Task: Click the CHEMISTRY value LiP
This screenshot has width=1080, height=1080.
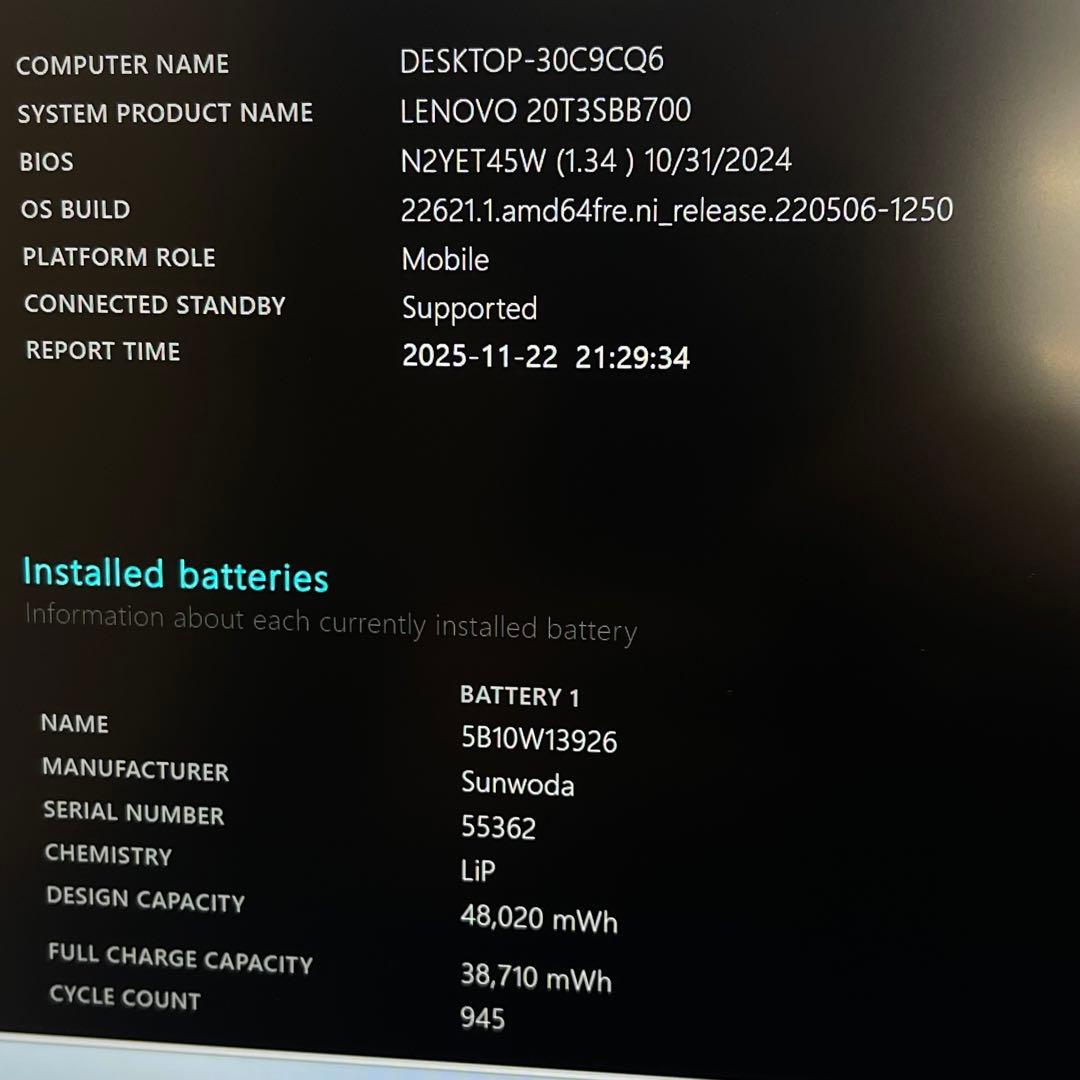Action: [478, 871]
